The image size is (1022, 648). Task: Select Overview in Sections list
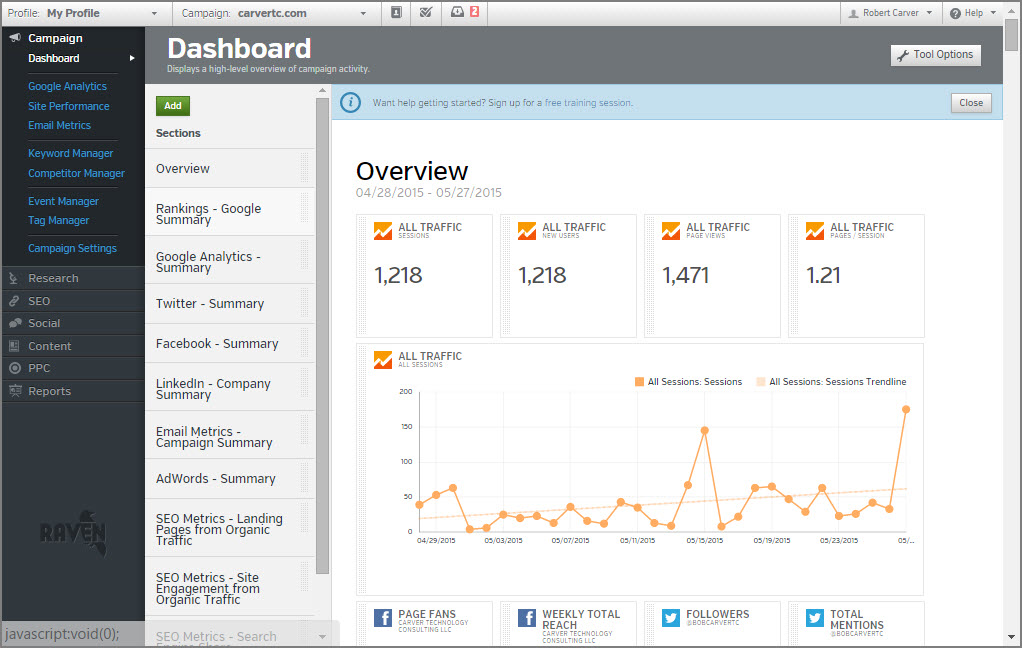[229, 168]
